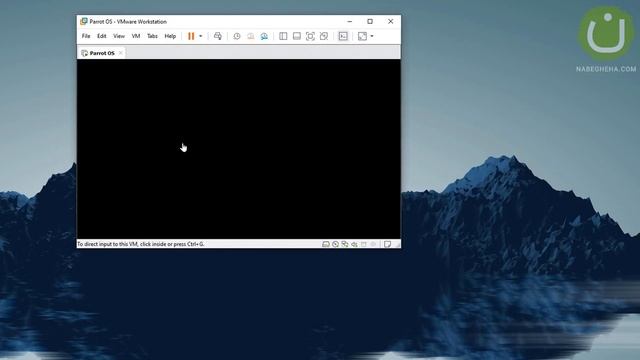Pause the Parrot OS virtual machine

(191, 36)
